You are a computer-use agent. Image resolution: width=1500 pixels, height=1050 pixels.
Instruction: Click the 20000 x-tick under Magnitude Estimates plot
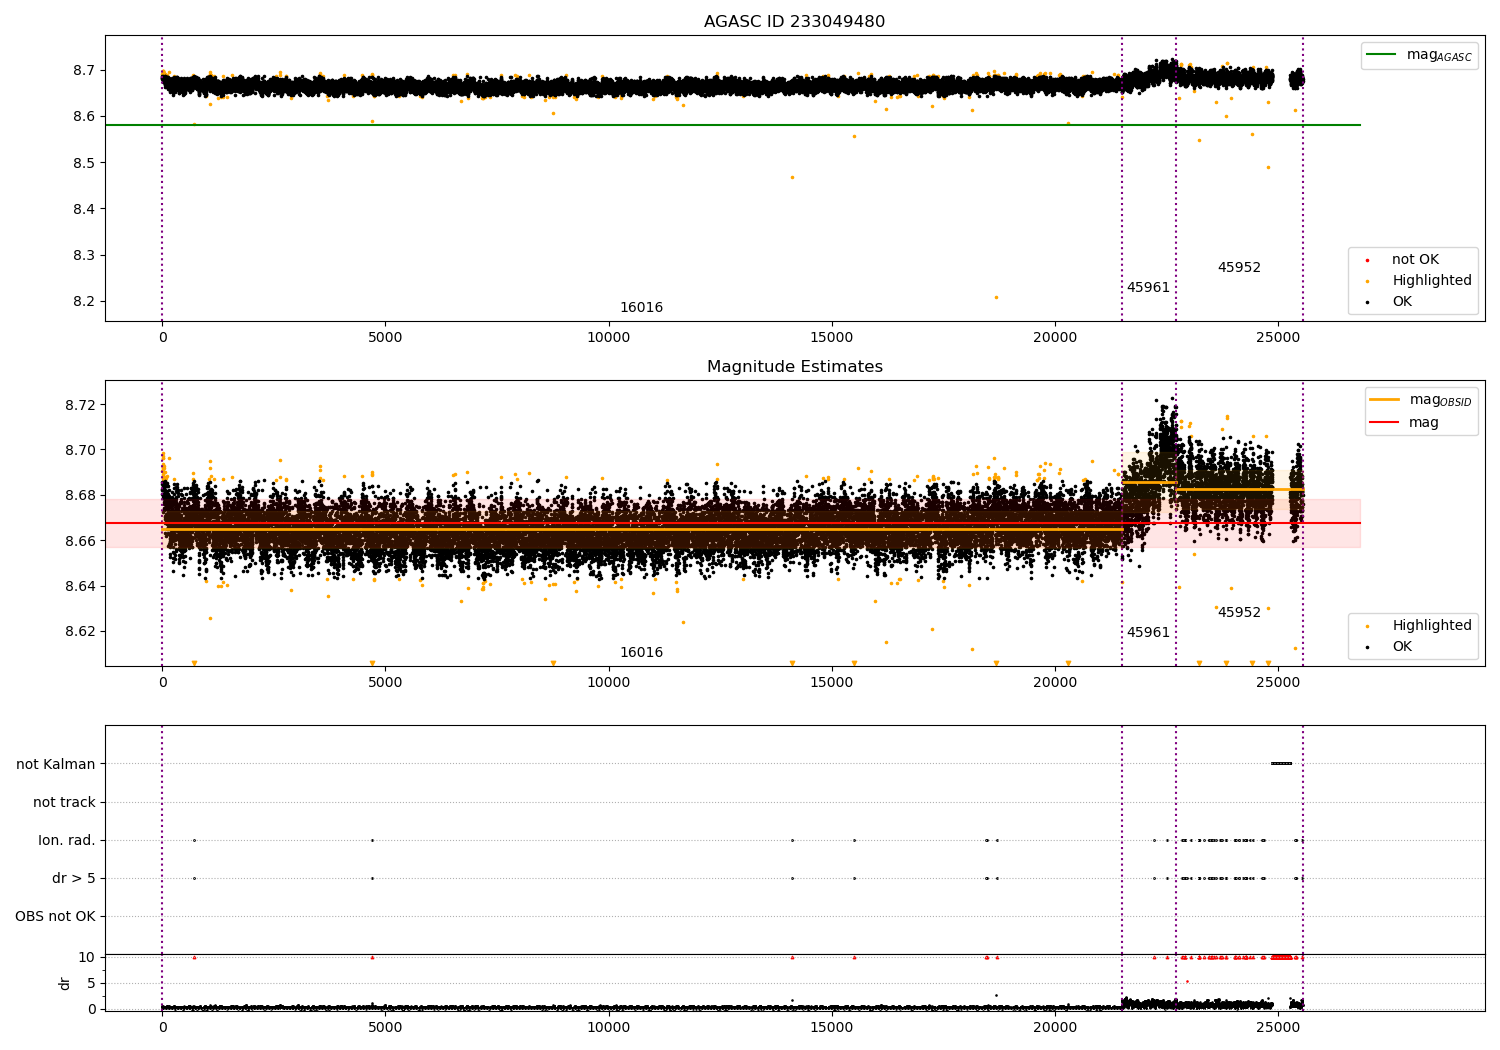1055,683
